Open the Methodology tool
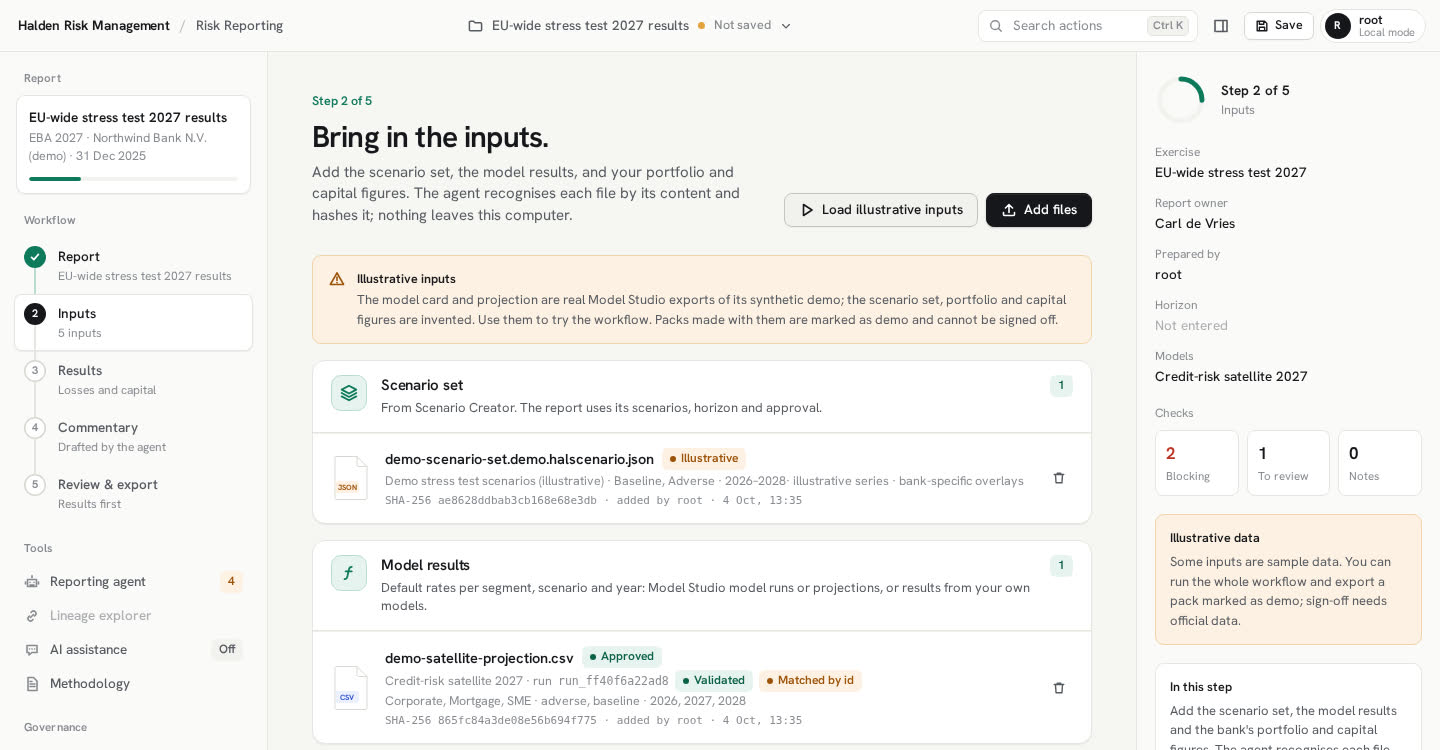The height and width of the screenshot is (750, 1440). [133, 683]
